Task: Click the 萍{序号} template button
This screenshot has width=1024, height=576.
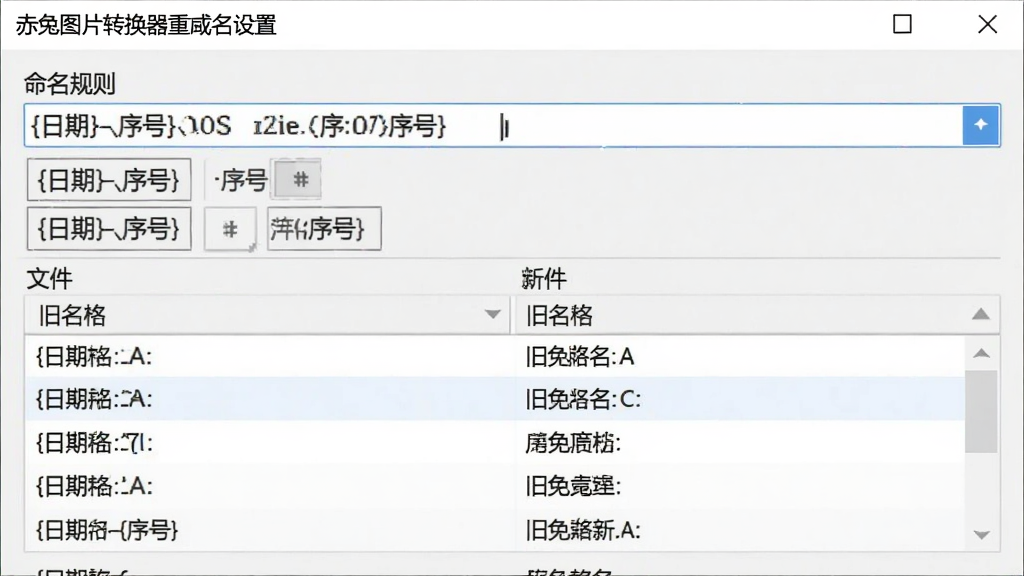Action: pos(324,229)
